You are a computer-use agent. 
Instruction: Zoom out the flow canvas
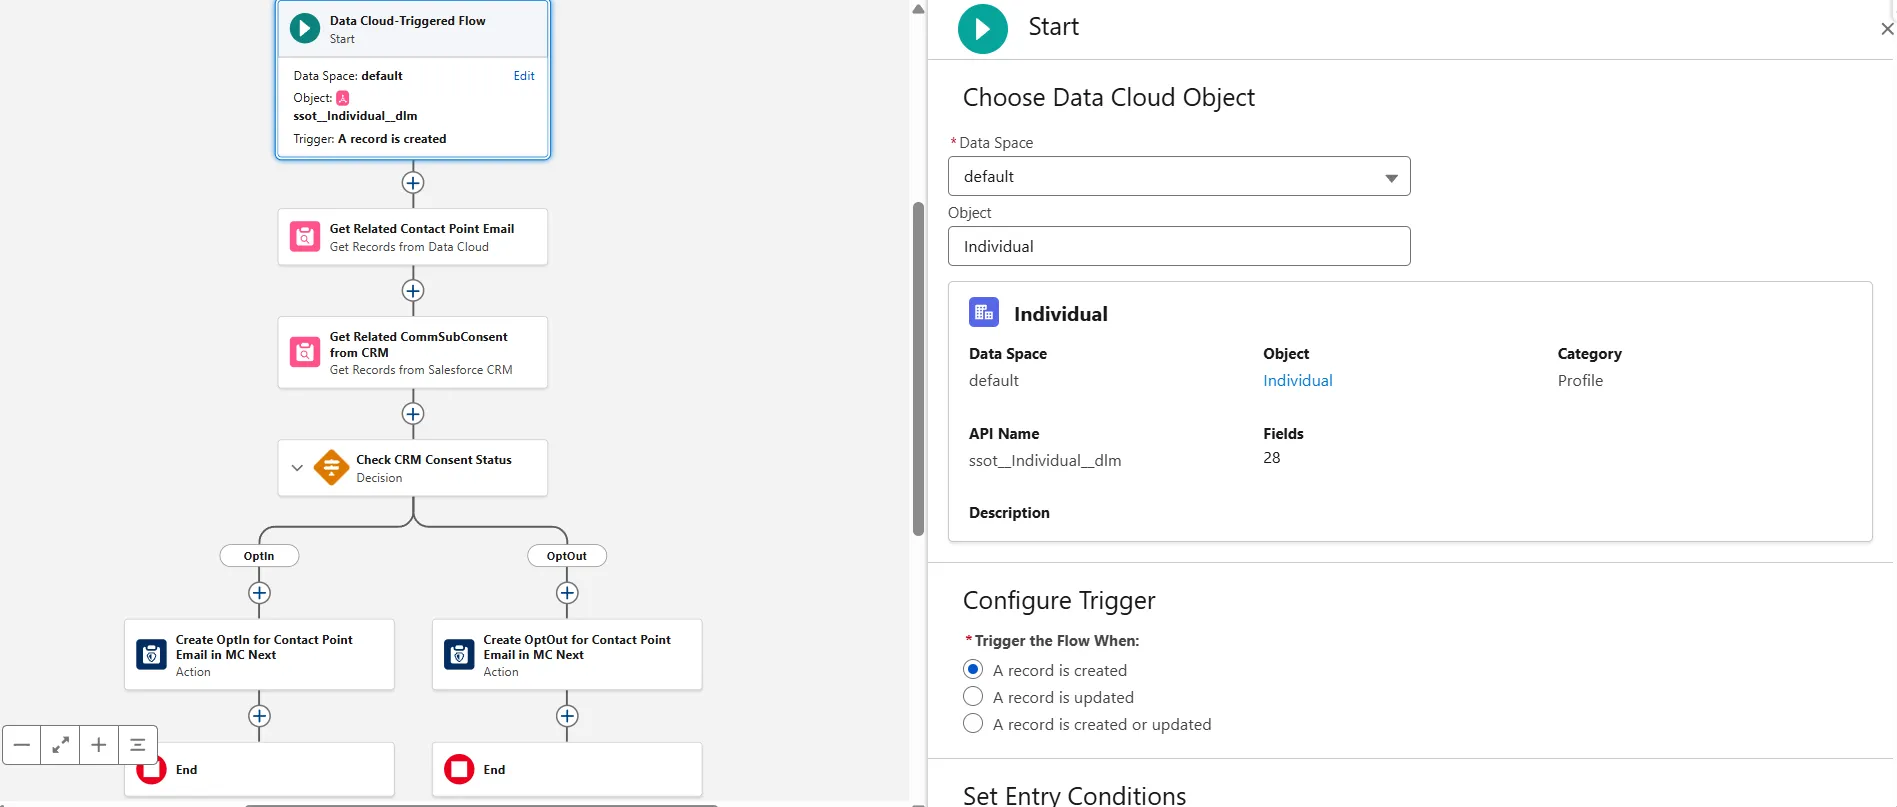tap(21, 745)
